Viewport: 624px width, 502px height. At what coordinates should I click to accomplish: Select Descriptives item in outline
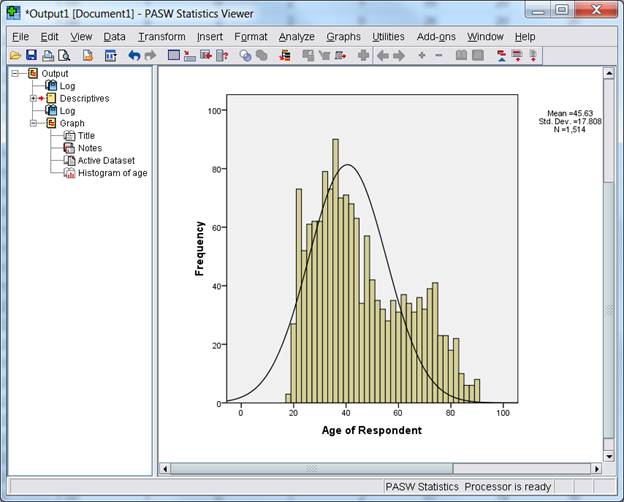coord(84,98)
